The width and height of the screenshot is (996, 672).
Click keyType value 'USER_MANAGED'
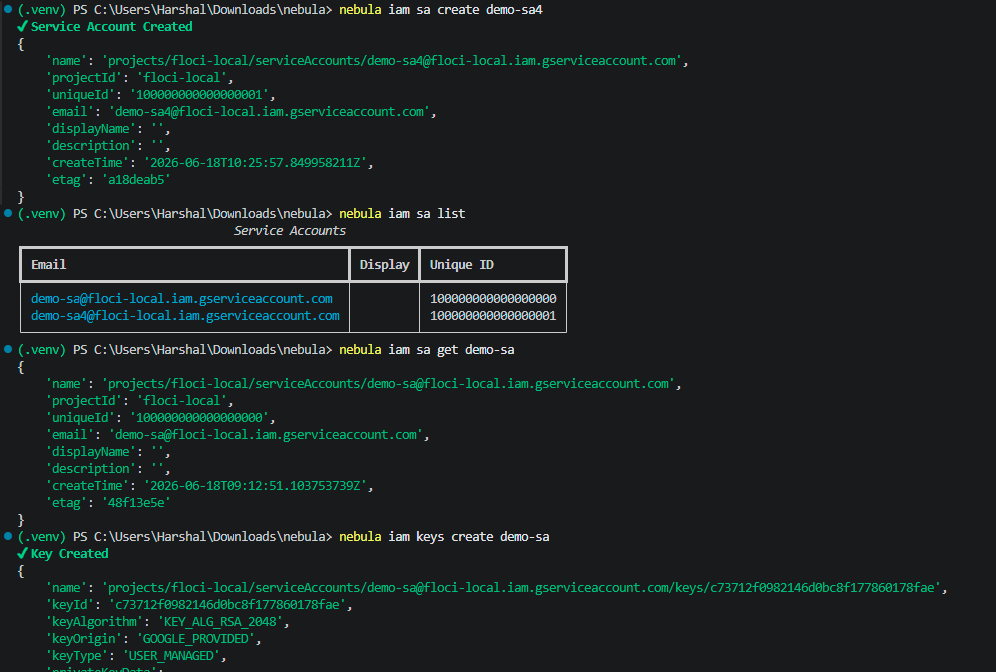tap(172, 655)
